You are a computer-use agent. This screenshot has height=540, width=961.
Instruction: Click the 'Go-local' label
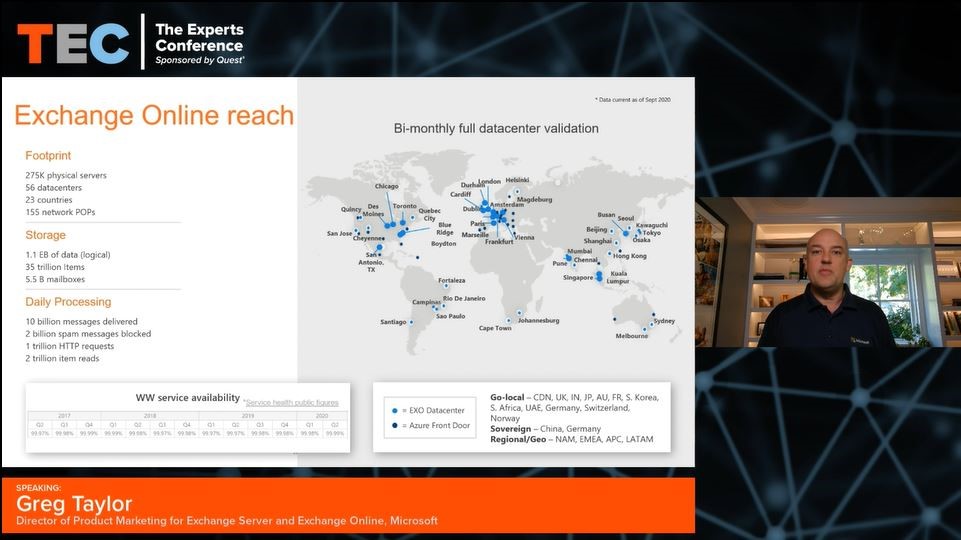coord(507,397)
